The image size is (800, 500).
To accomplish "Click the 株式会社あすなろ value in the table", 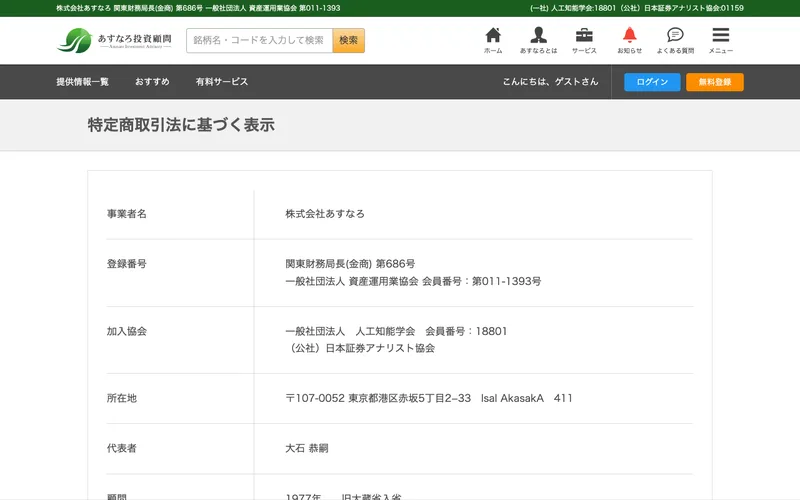I will pyautogui.click(x=325, y=214).
